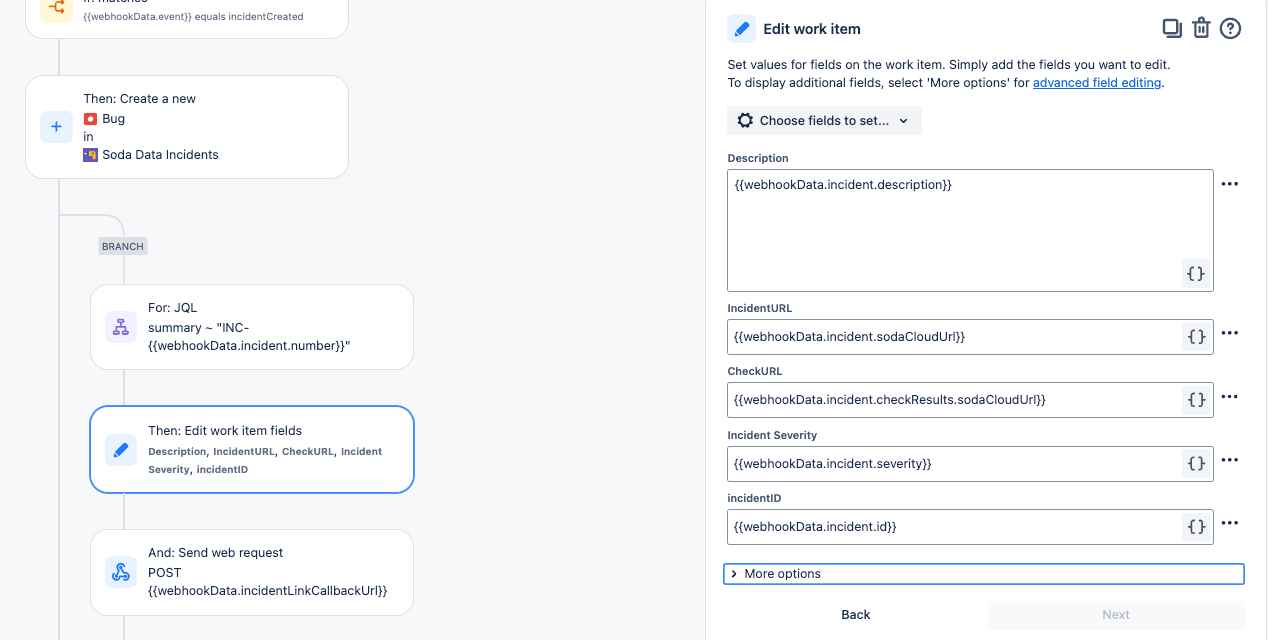Open three-dot menu beside IncidentURL field

1230,333
